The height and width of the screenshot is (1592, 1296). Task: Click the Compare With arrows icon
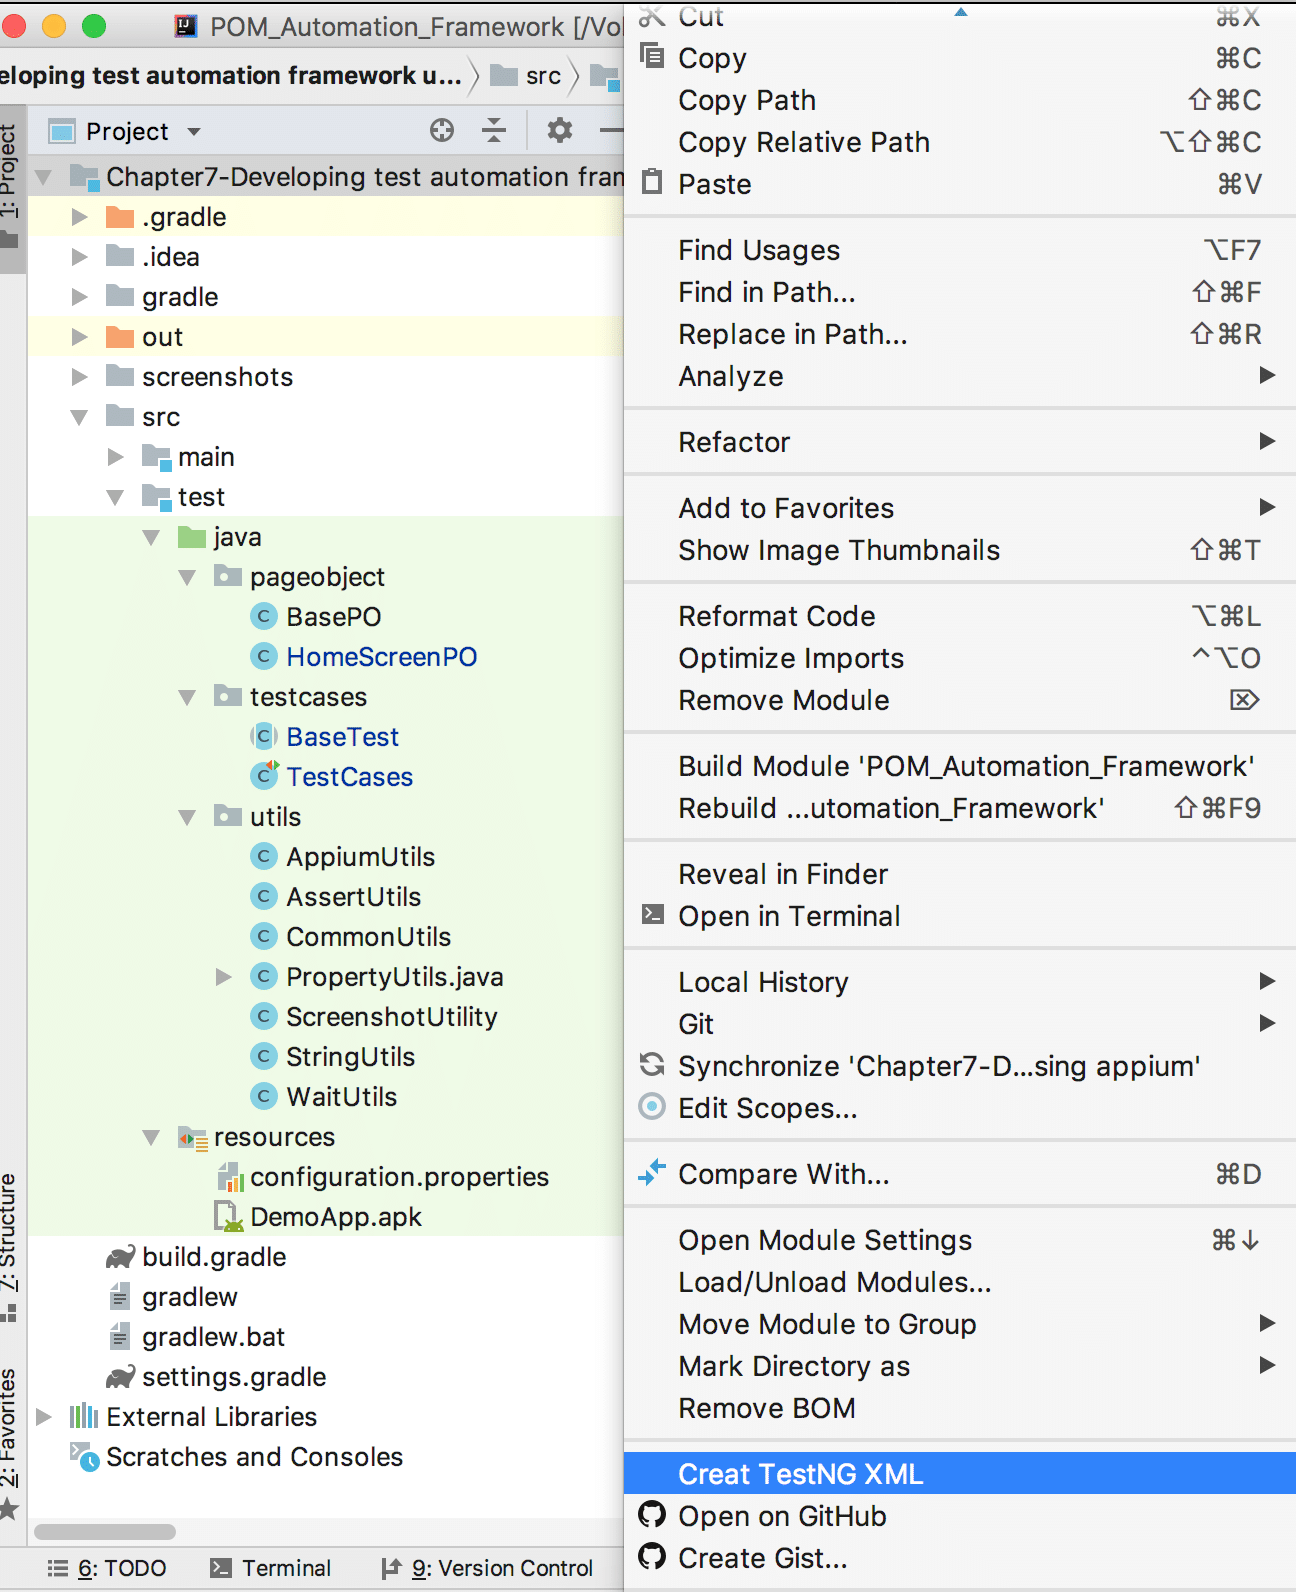[x=652, y=1173]
